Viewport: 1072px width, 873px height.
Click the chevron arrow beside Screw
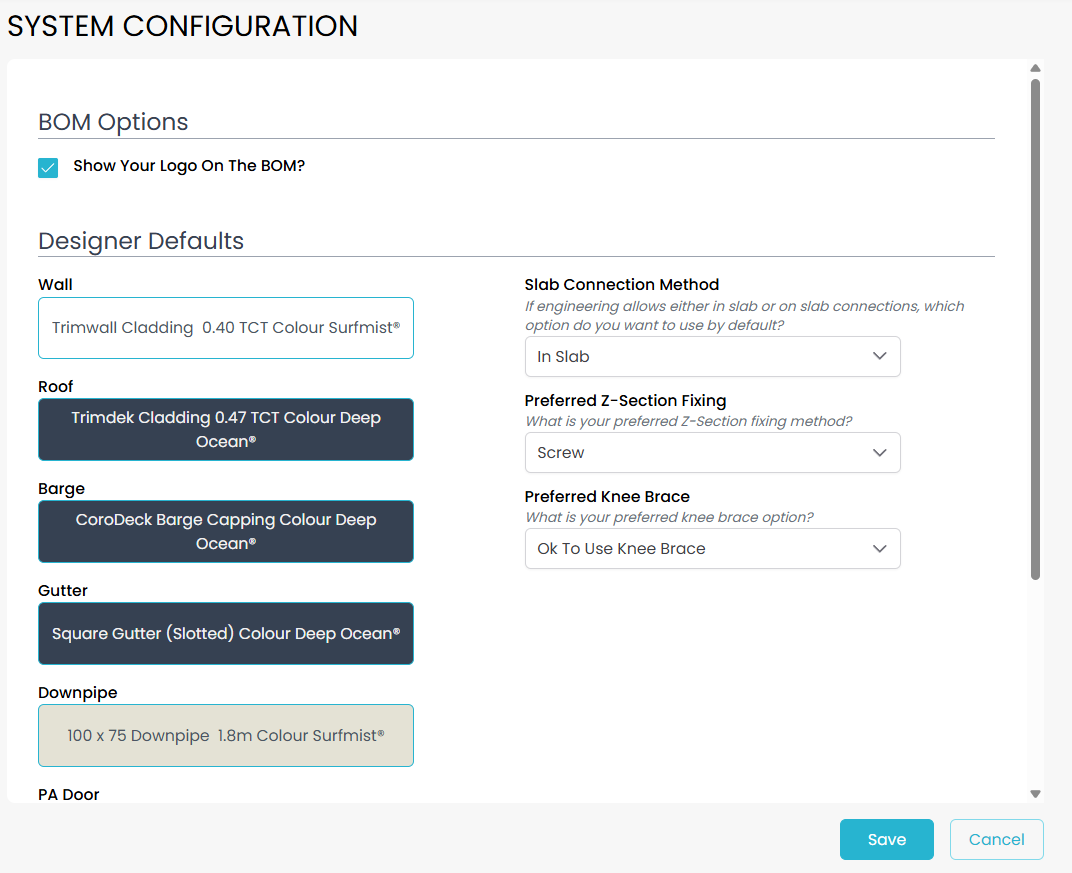pos(880,453)
